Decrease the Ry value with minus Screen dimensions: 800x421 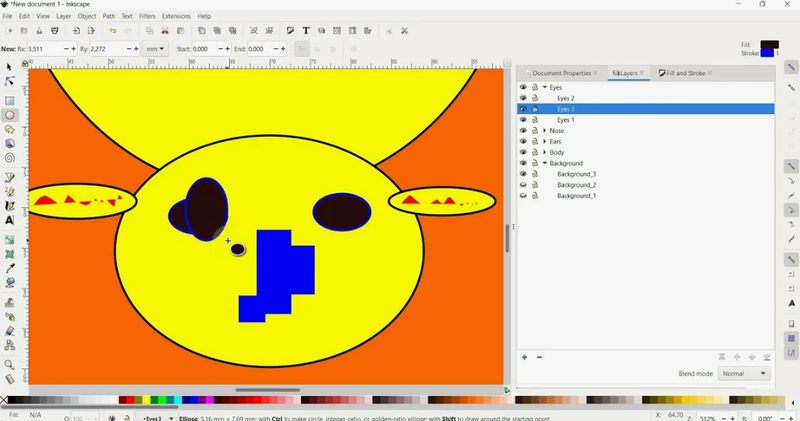pyautogui.click(x=128, y=49)
